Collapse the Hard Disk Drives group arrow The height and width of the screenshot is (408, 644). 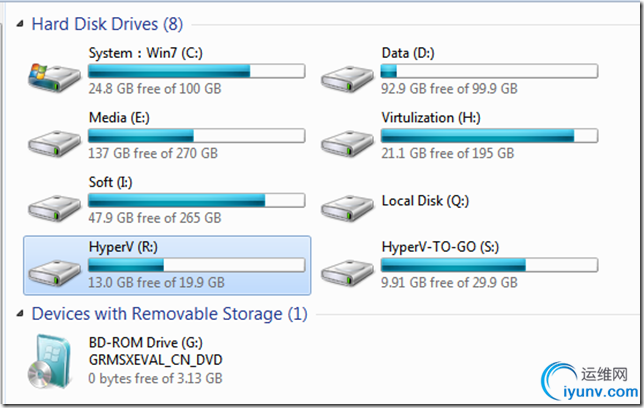[x=20, y=24]
